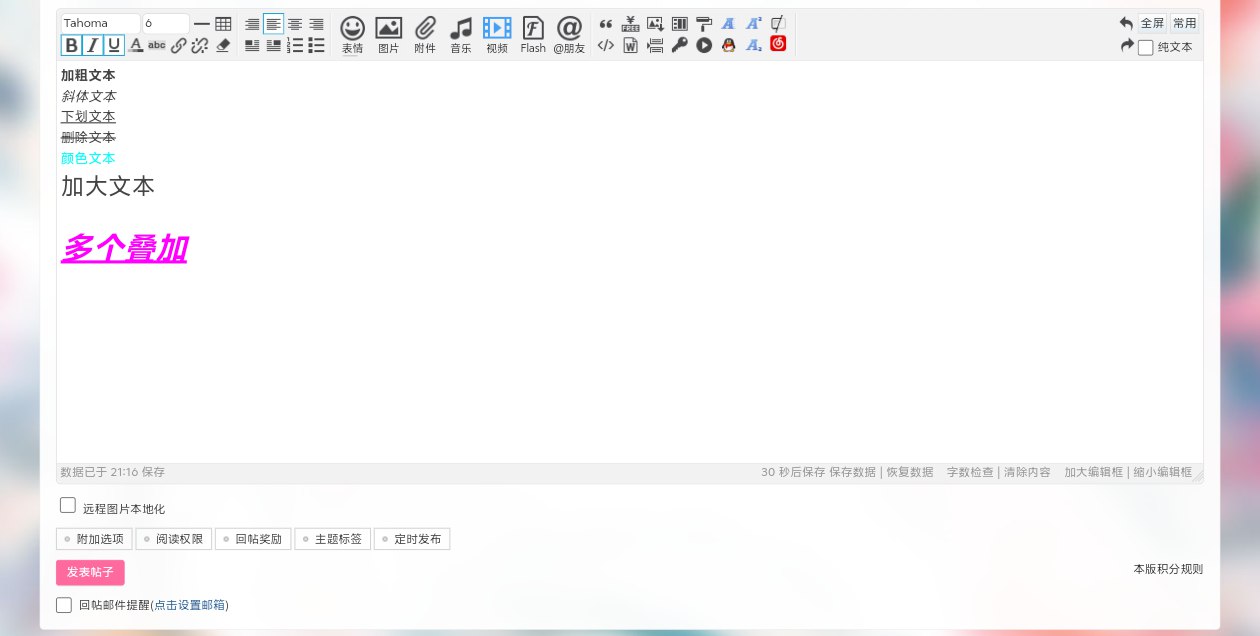Image resolution: width=1260 pixels, height=636 pixels.
Task: Submit post with 发表帖子 button
Action: [90, 572]
